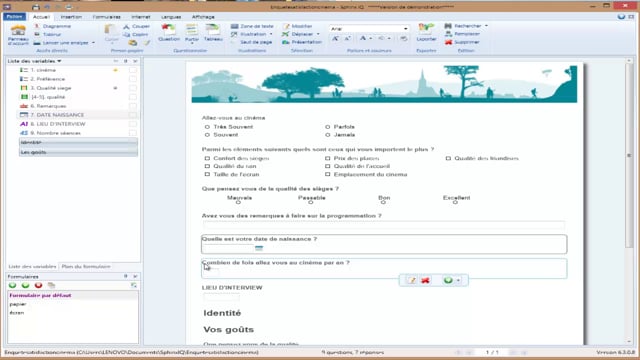The image size is (640, 360).
Task: Click the 'Vos goûts' section heading
Action: (x=229, y=330)
